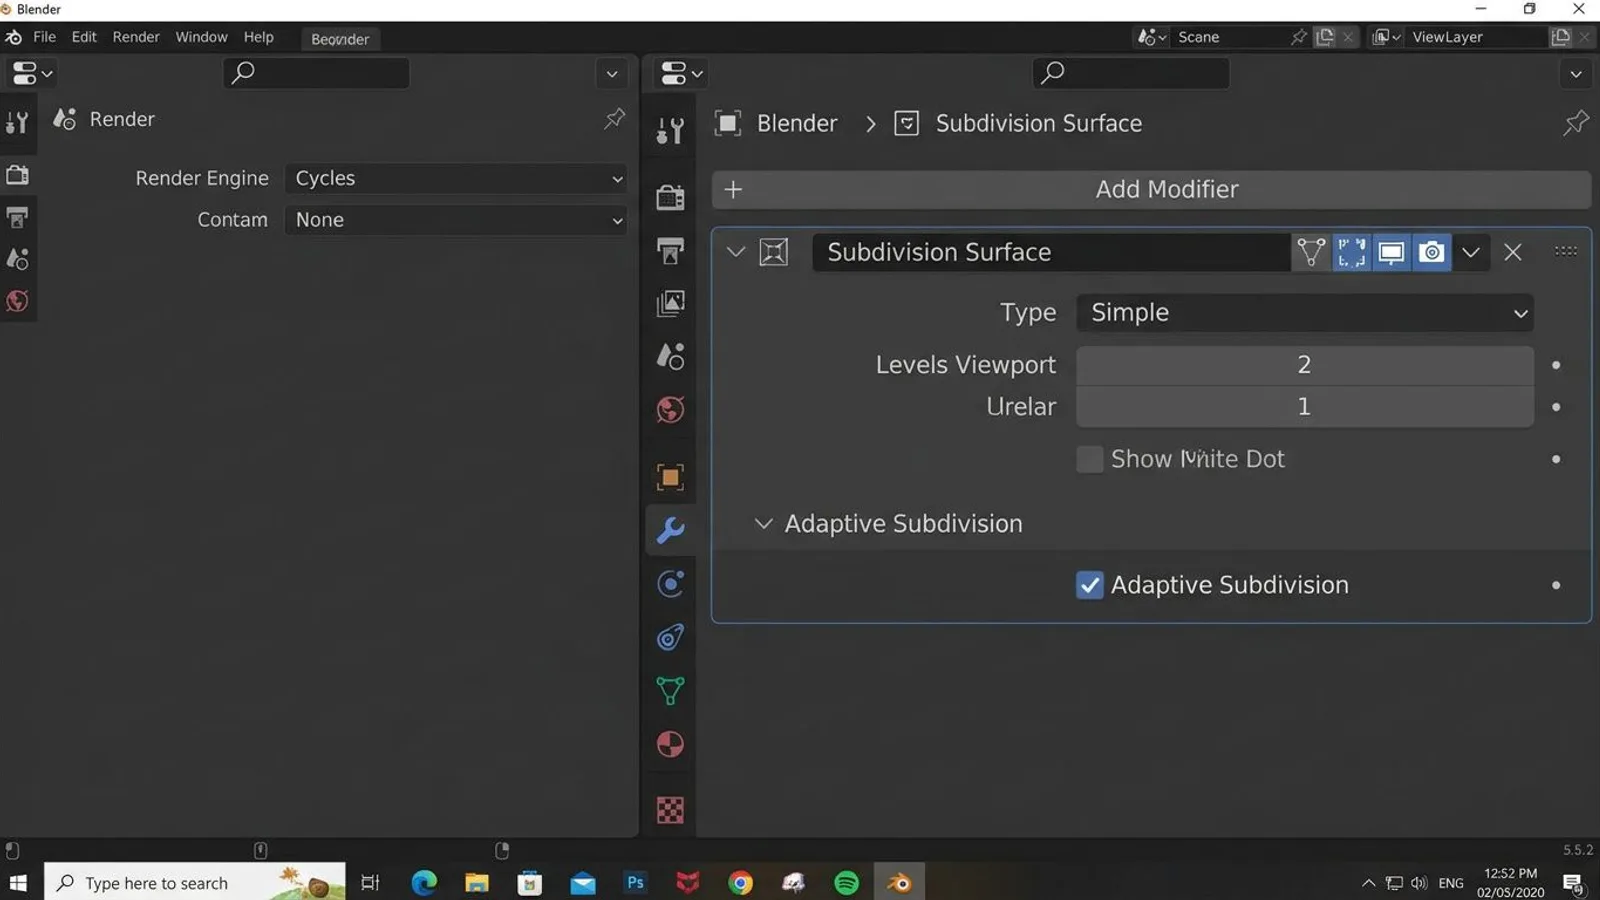
Task: Click the World tab icon in left panel
Action: pos(18,301)
